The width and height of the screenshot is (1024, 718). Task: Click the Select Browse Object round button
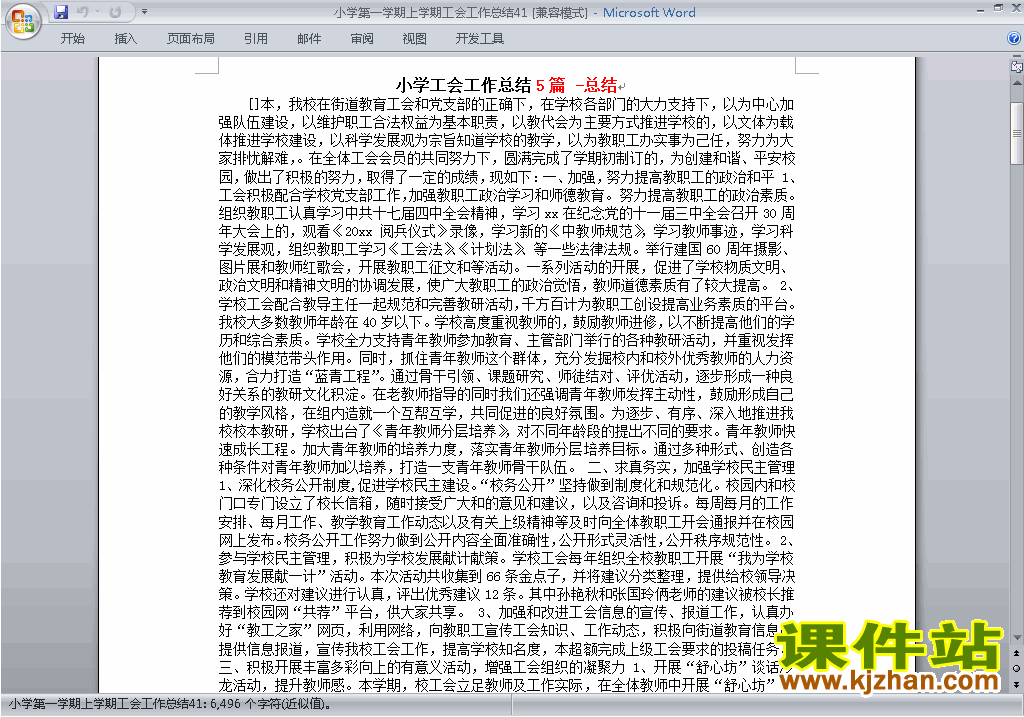click(x=1017, y=668)
